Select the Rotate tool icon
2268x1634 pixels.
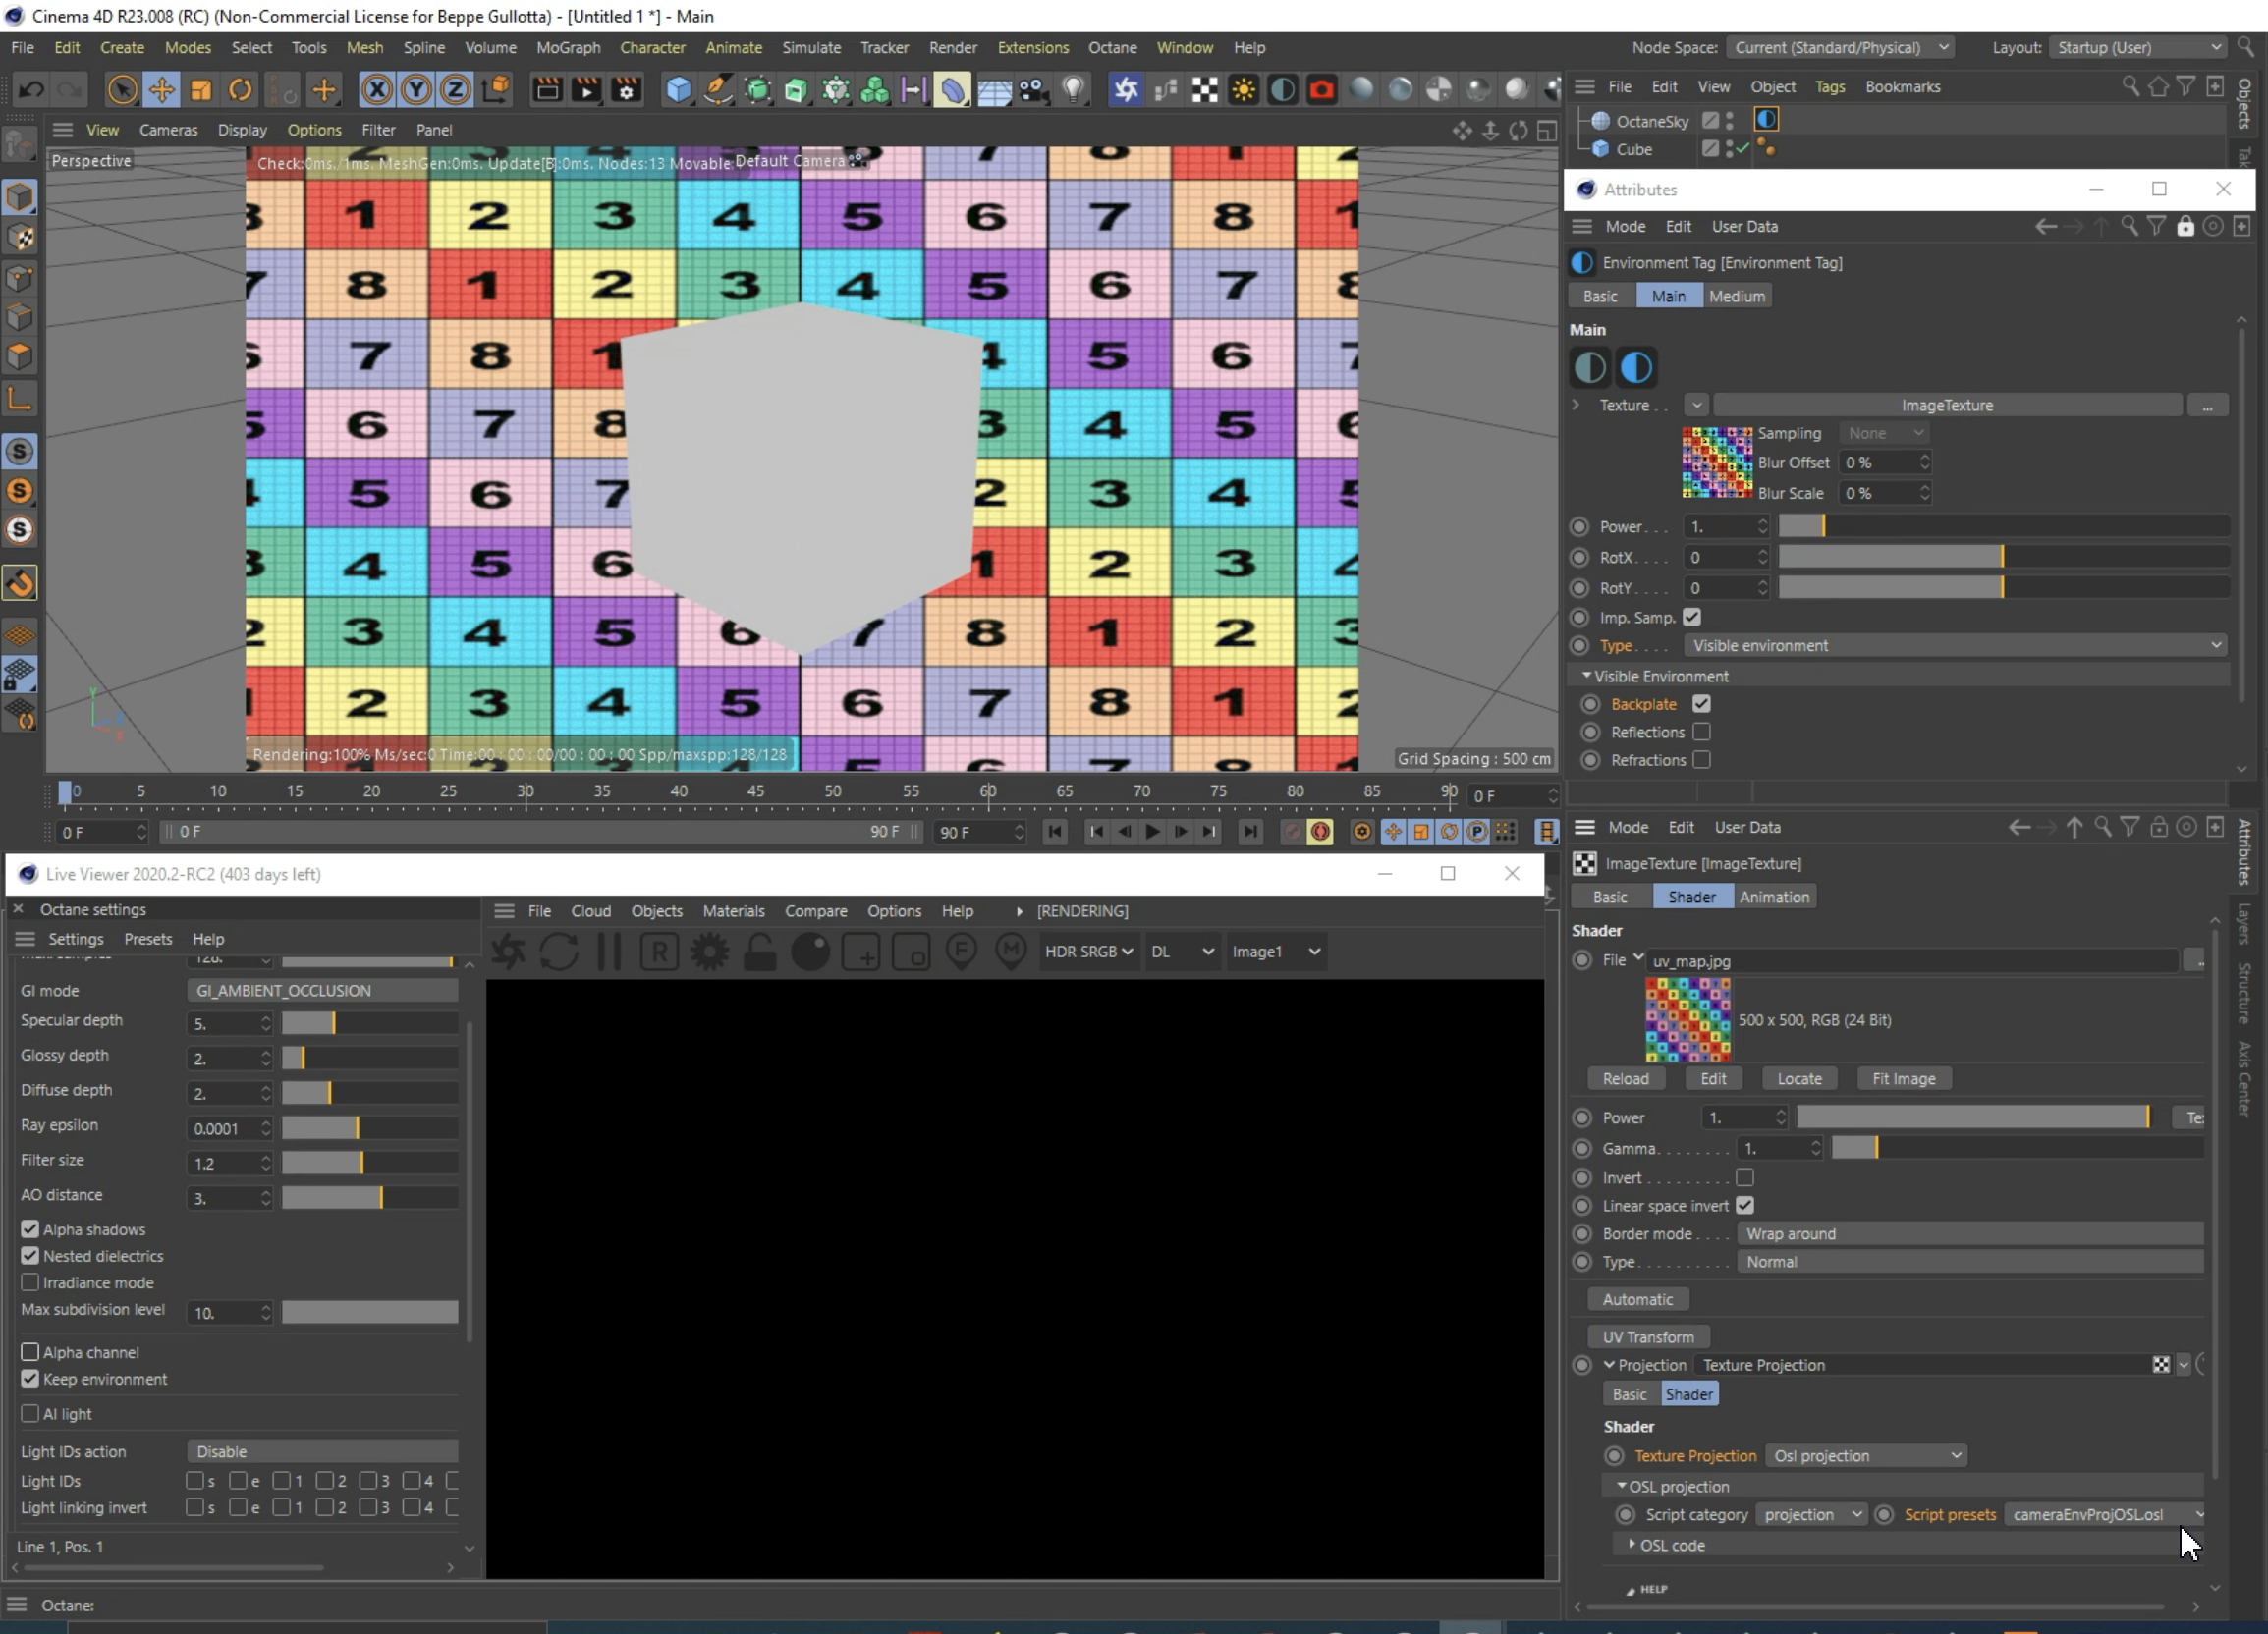[240, 90]
